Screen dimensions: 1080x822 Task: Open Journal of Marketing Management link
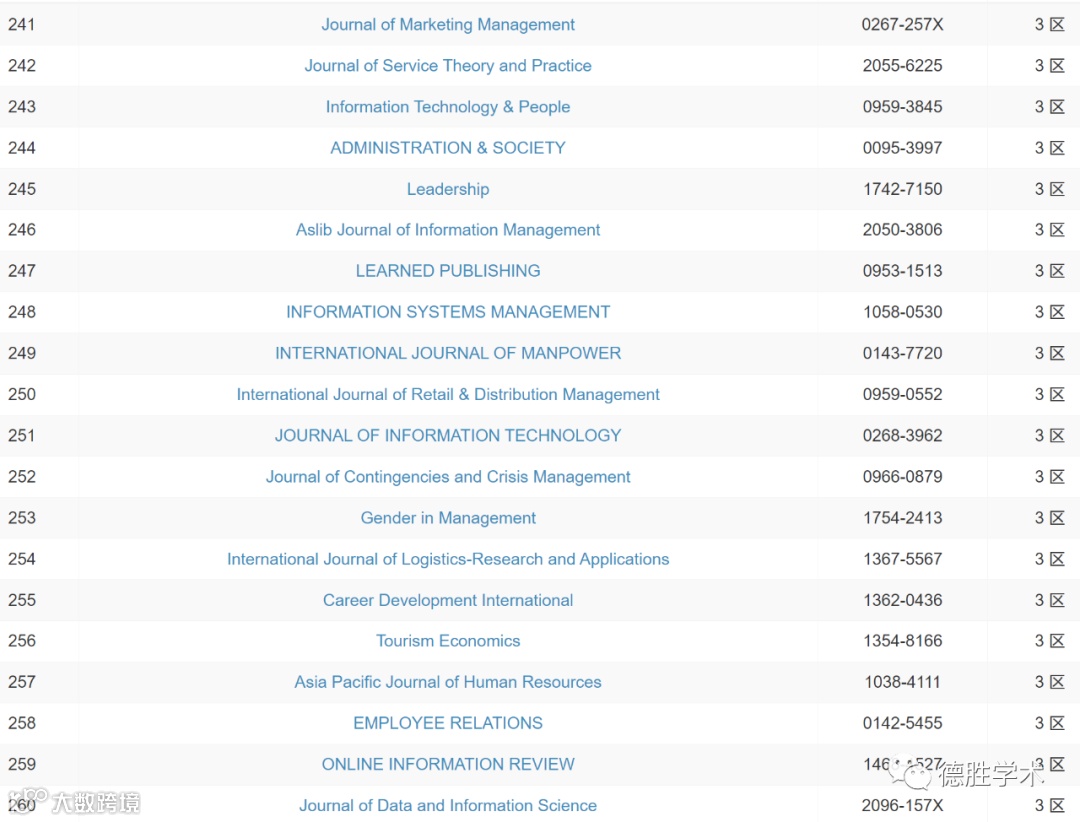[x=448, y=25]
